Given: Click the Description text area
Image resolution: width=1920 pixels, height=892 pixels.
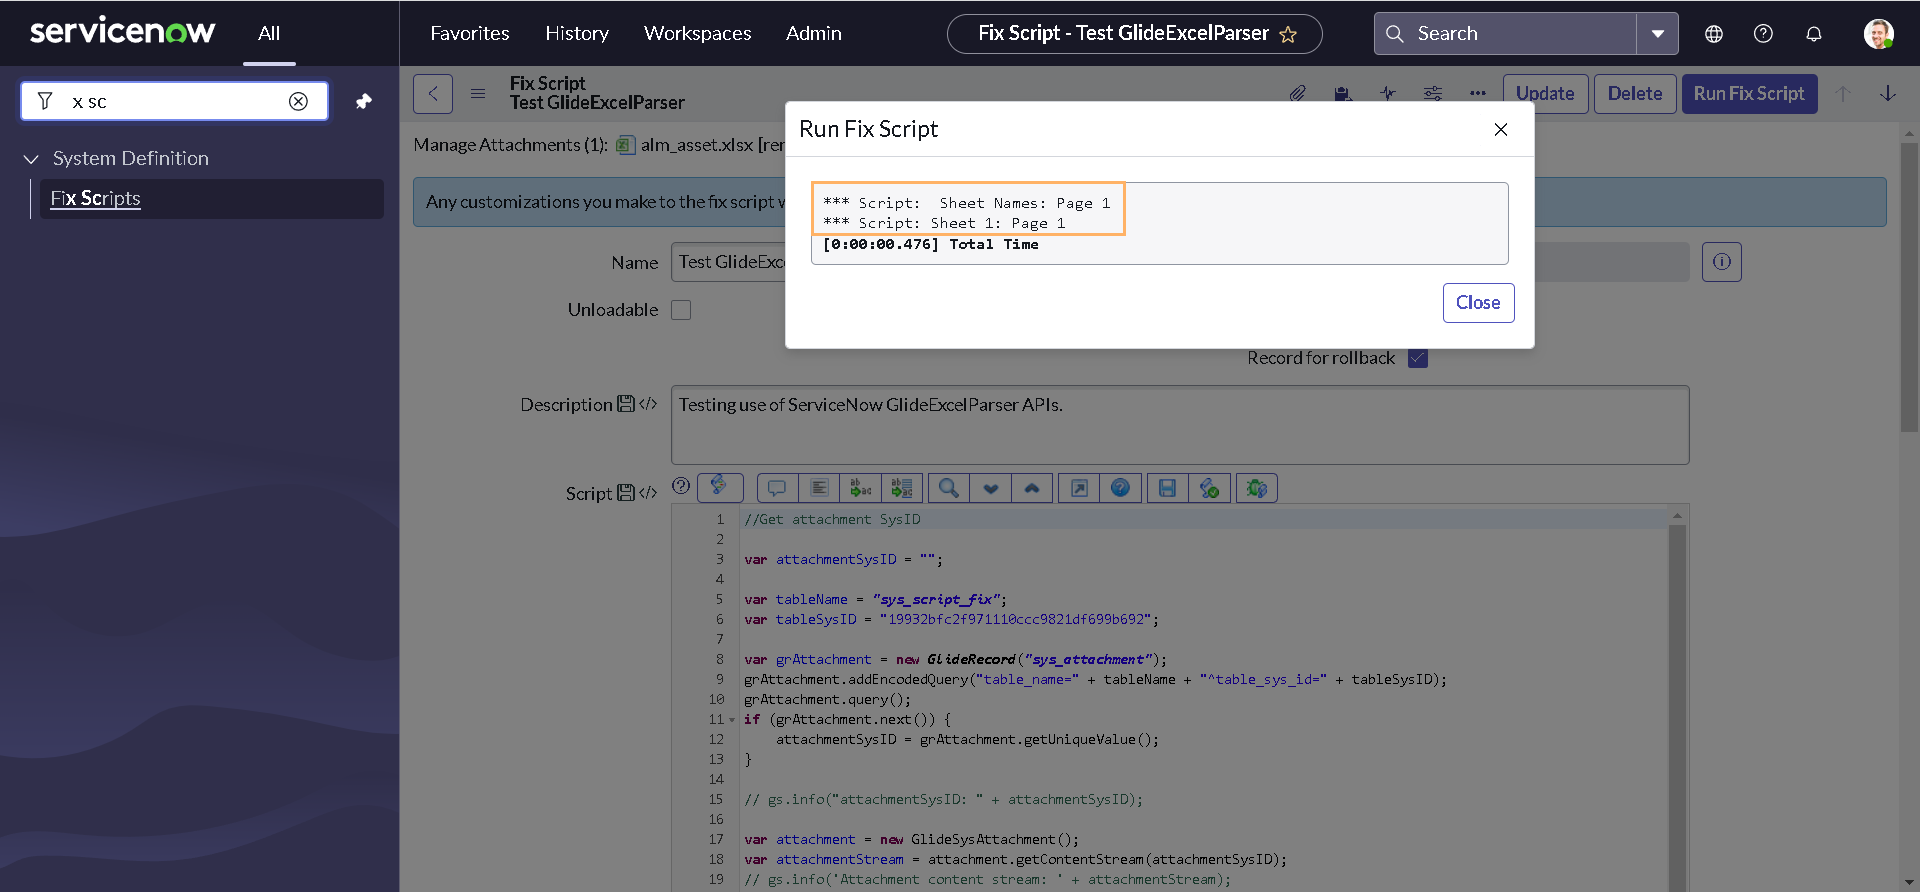Looking at the screenshot, I should coord(1180,425).
